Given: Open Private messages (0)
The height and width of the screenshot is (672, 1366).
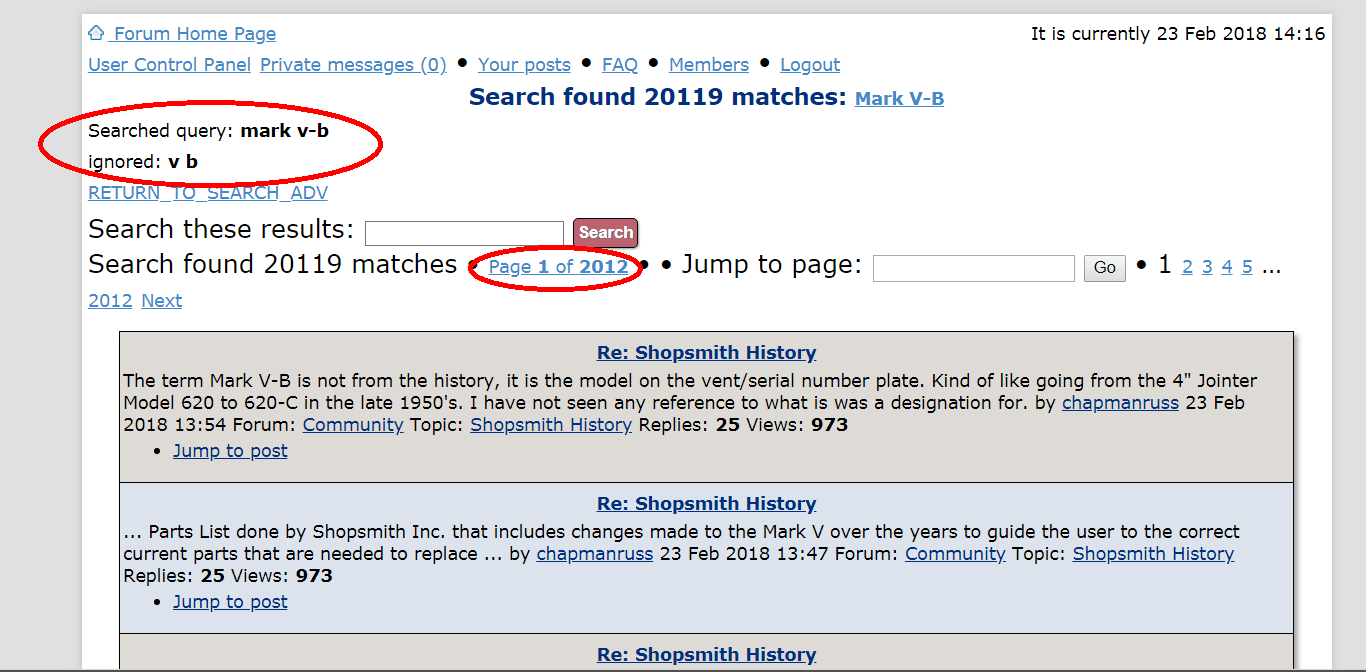Looking at the screenshot, I should [x=353, y=65].
